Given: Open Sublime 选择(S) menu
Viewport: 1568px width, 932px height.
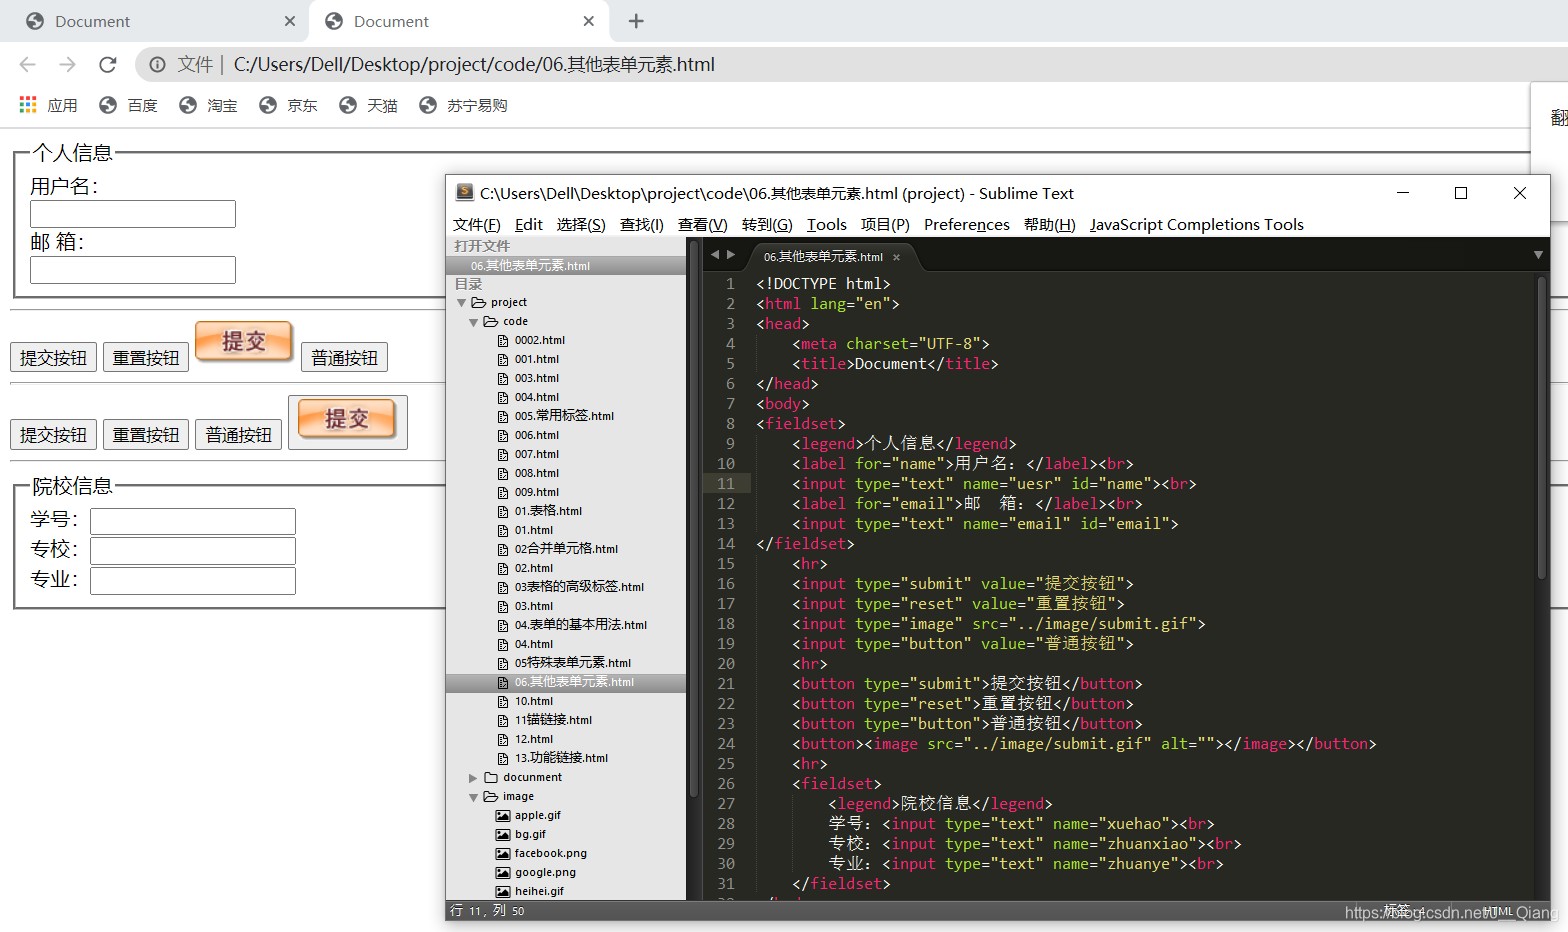Looking at the screenshot, I should click(x=581, y=225).
